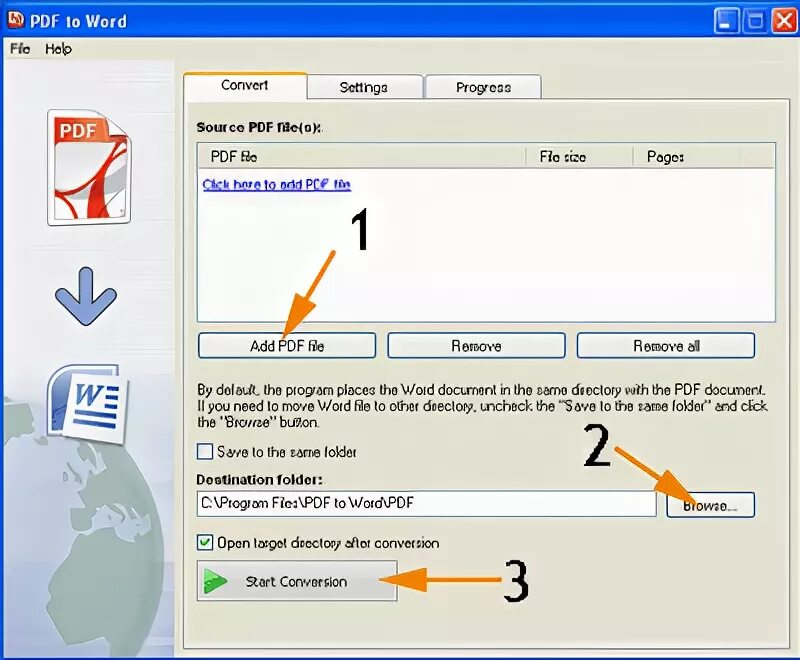Click the Word document icon in the sidebar
The width and height of the screenshot is (800, 660).
[88, 403]
